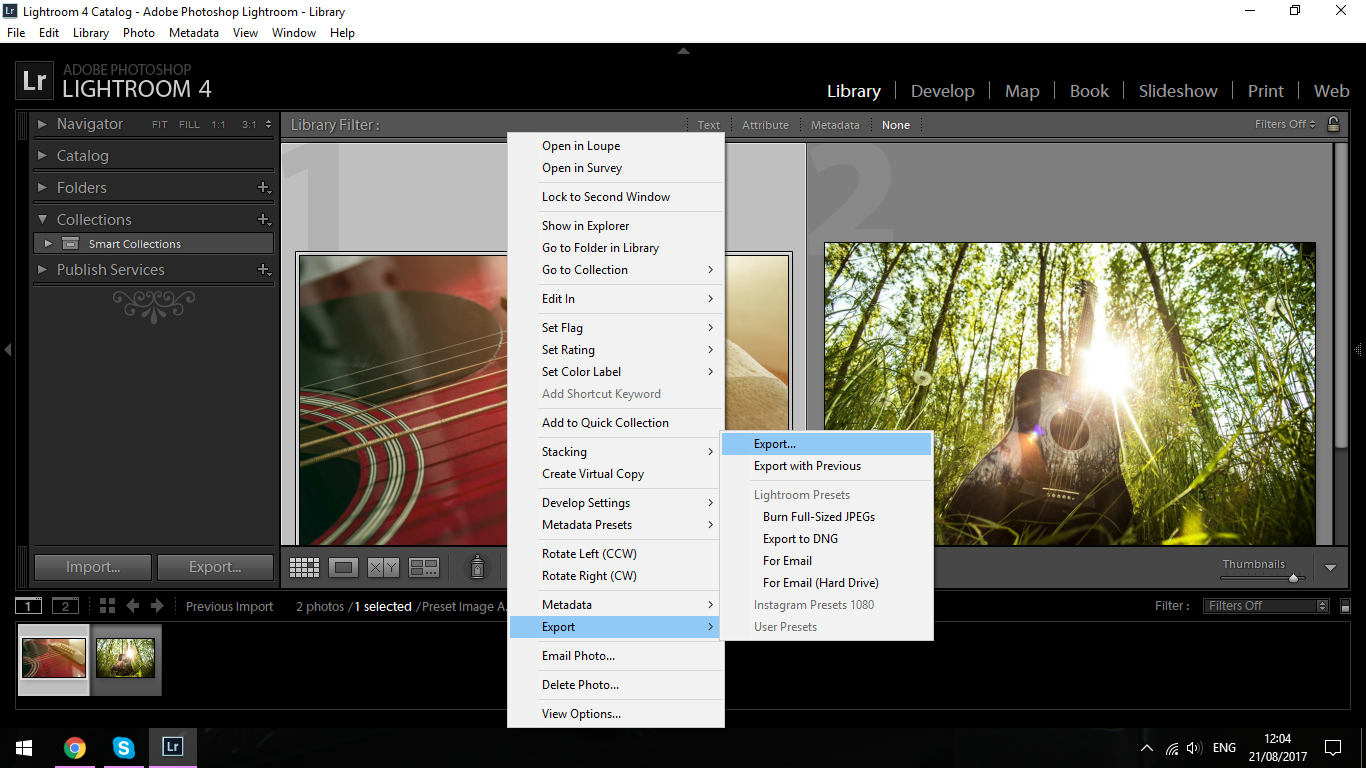Open toolbar content dropdown triangle
1366x768 pixels.
click(1330, 567)
